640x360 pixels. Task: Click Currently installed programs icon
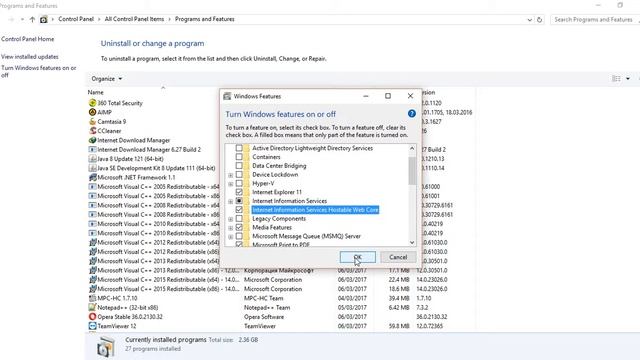(106, 347)
